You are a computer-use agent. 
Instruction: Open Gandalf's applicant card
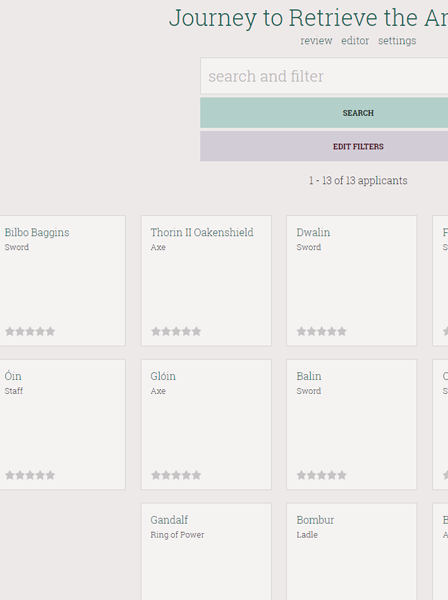point(206,551)
